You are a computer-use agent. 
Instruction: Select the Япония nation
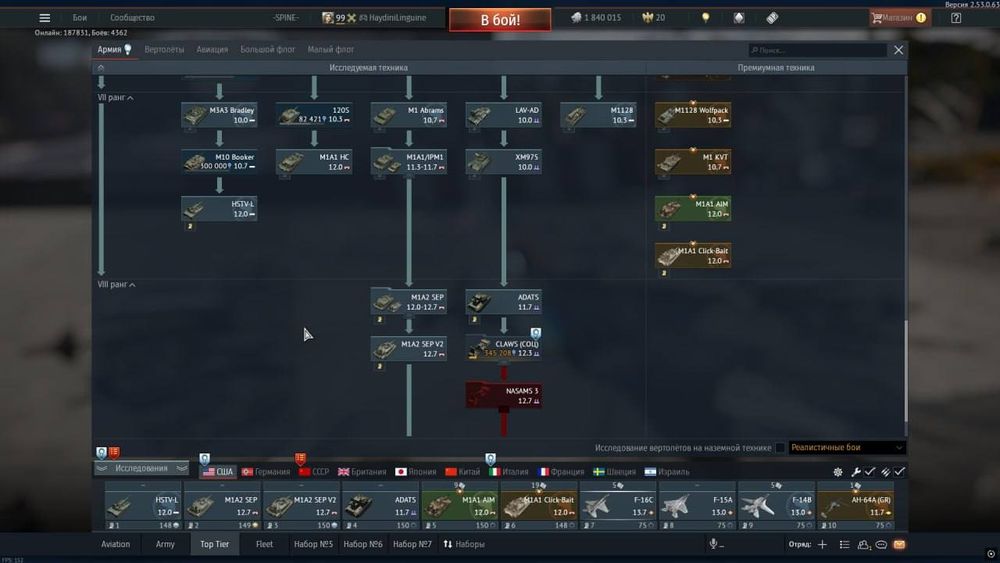(x=415, y=472)
